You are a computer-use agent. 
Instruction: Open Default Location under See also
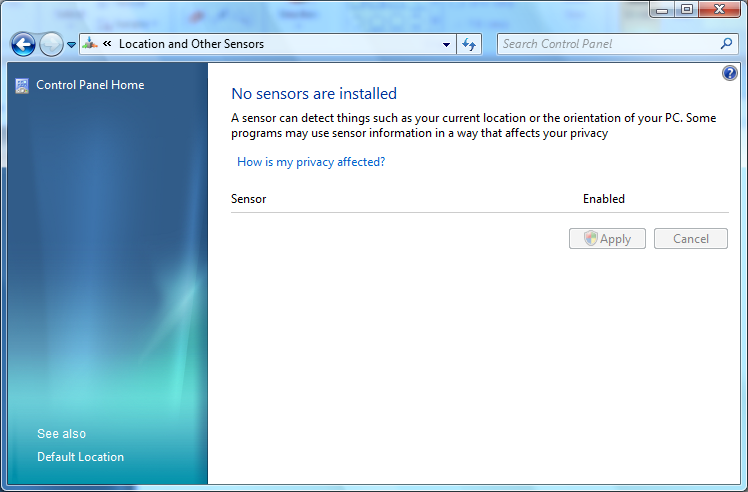[81, 457]
